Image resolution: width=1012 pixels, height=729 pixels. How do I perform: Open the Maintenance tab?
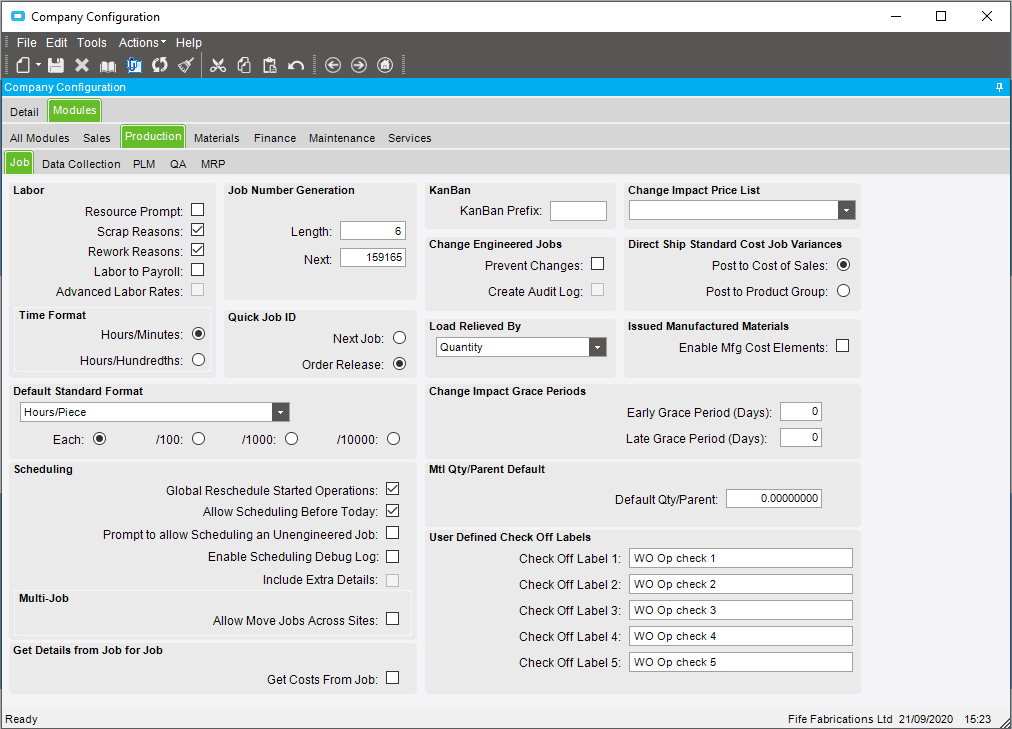pos(342,138)
